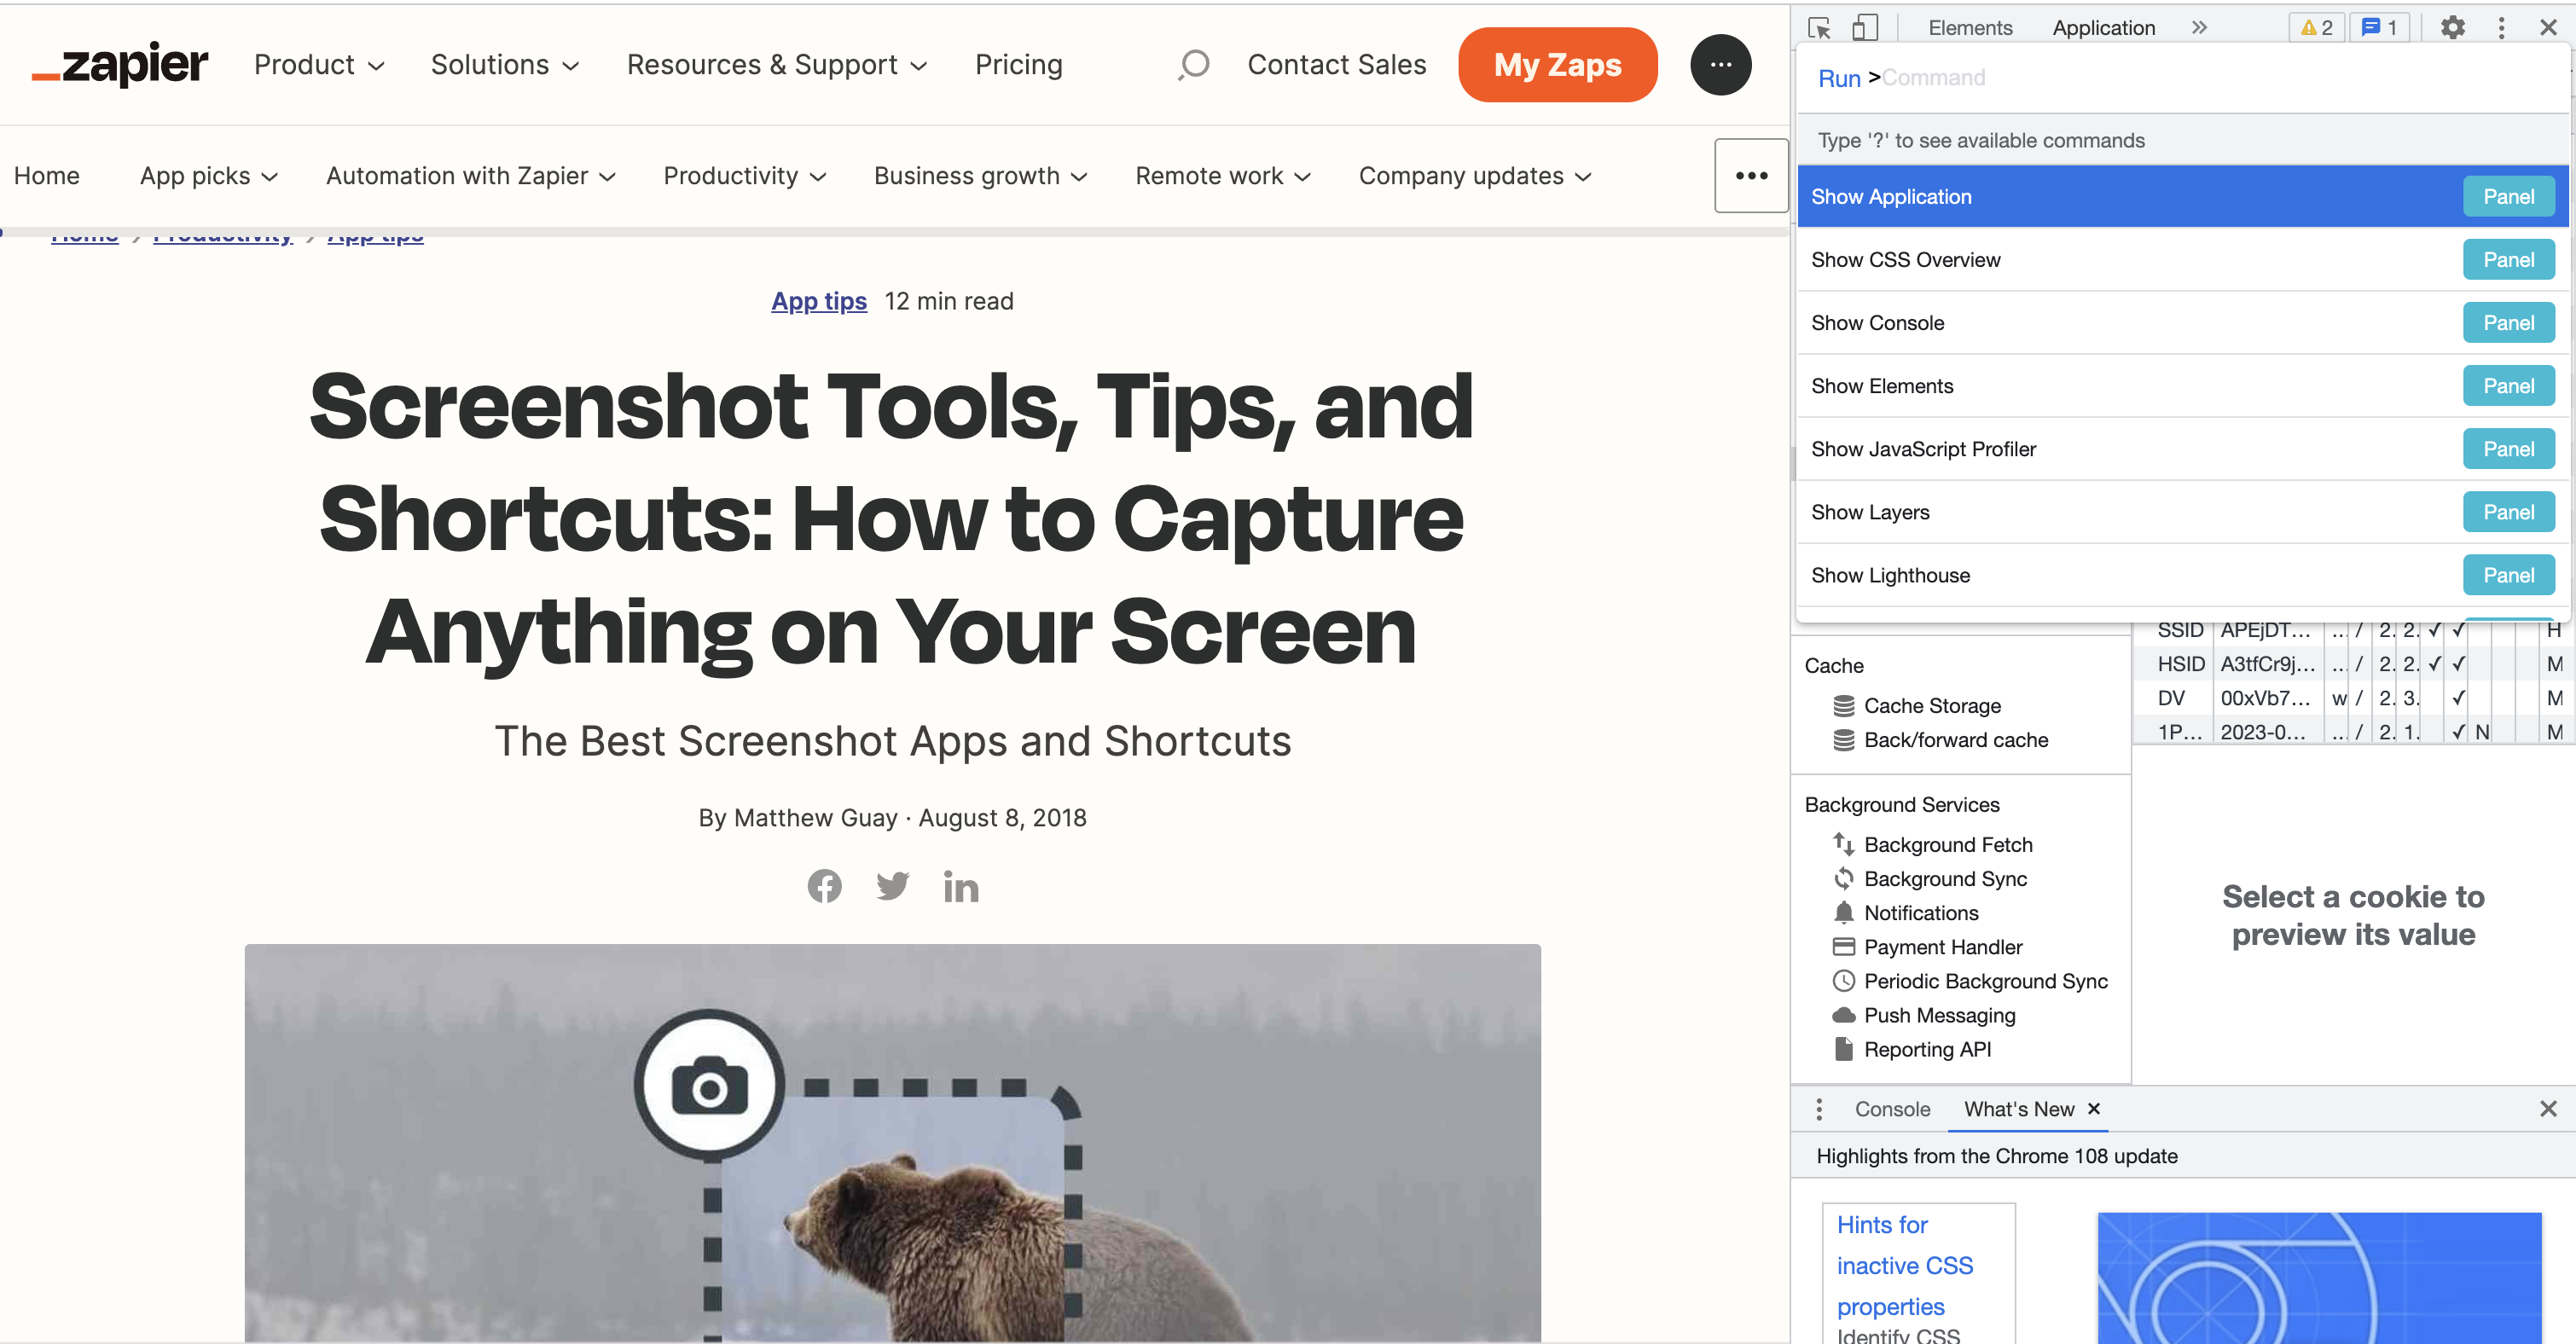Viewport: 2576px width, 1344px height.
Task: Share article via Twitter icon
Action: click(x=892, y=886)
